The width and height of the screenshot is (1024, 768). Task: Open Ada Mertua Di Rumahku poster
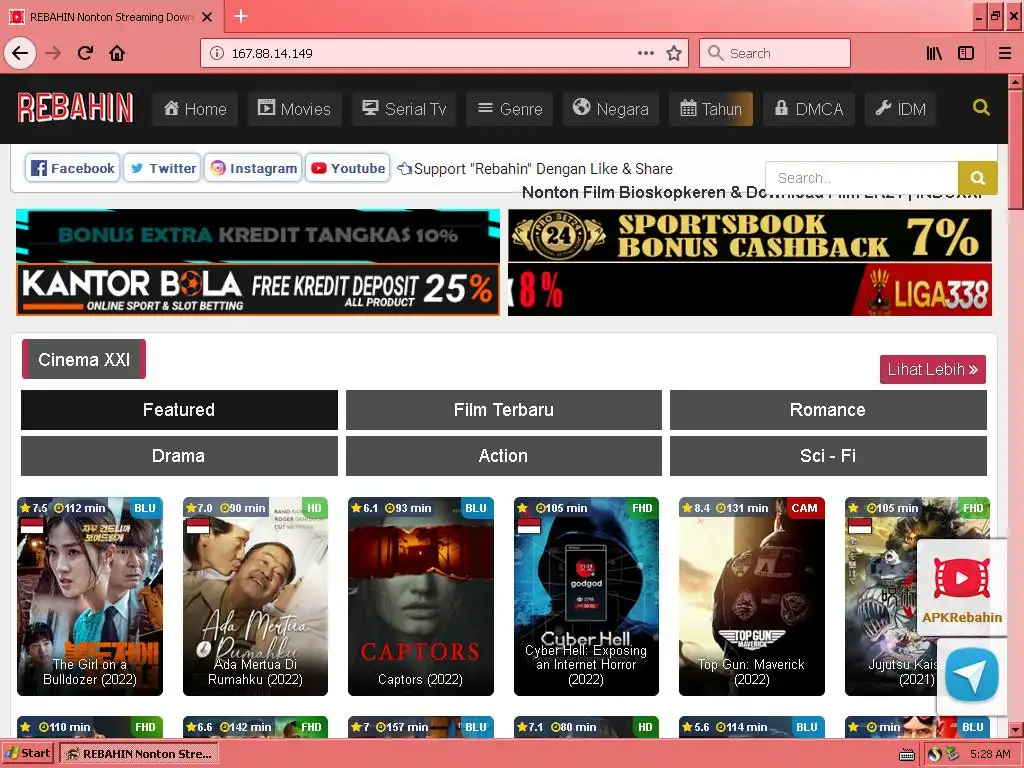(x=255, y=596)
